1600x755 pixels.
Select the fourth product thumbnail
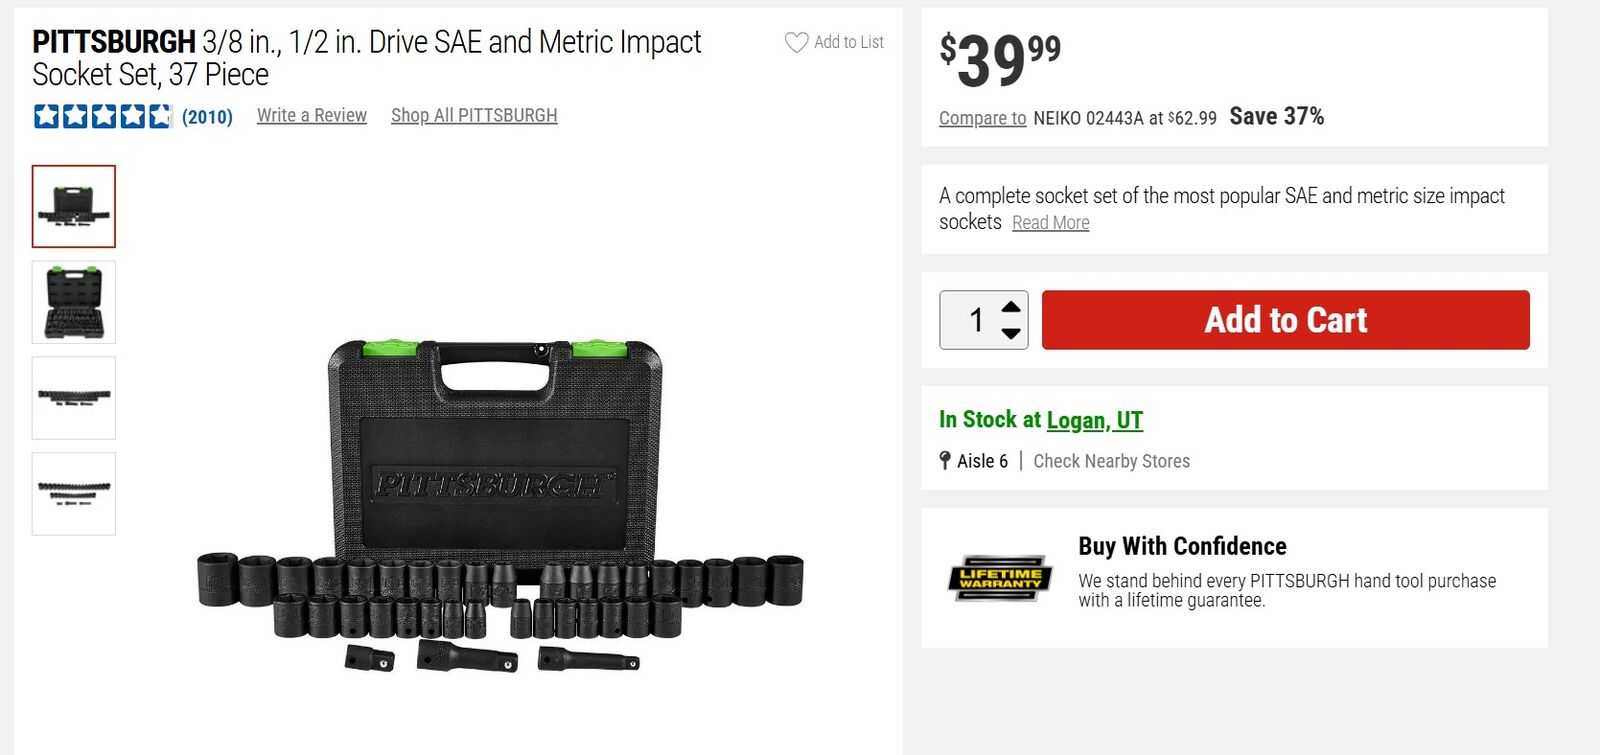(74, 494)
